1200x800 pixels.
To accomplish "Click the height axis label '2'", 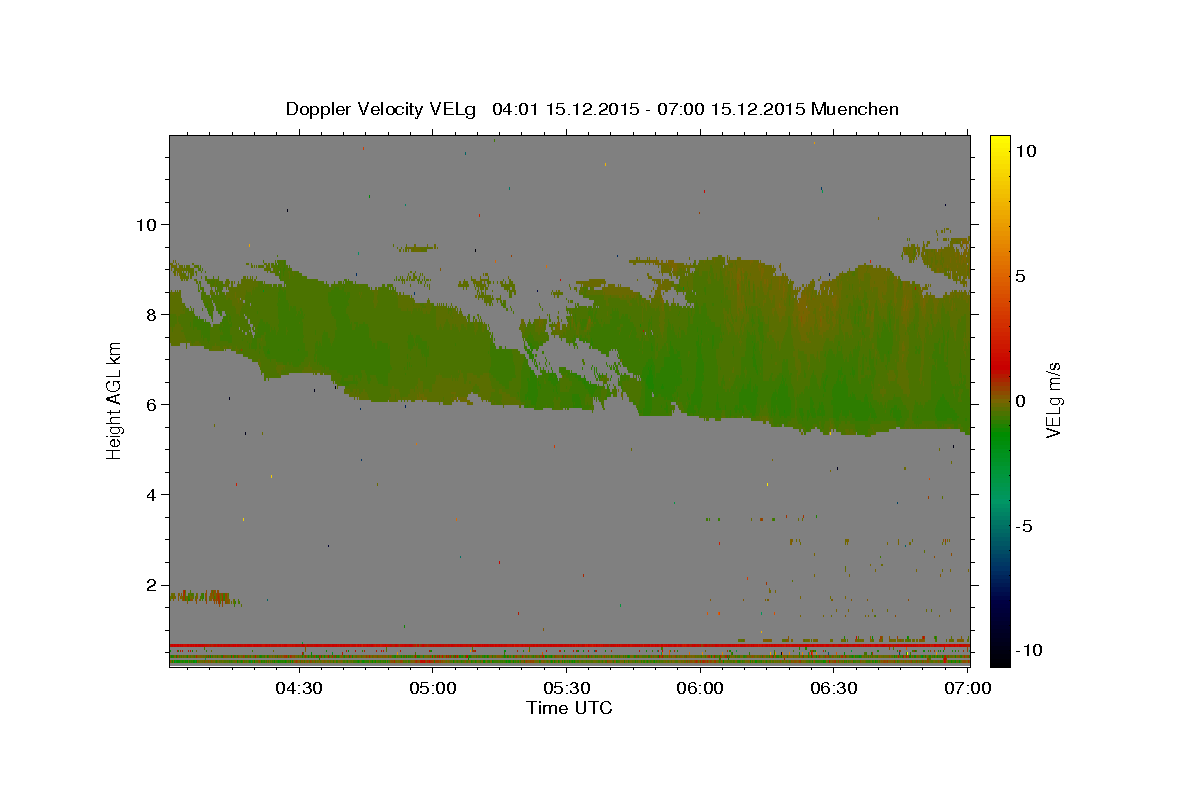I will pyautogui.click(x=151, y=585).
